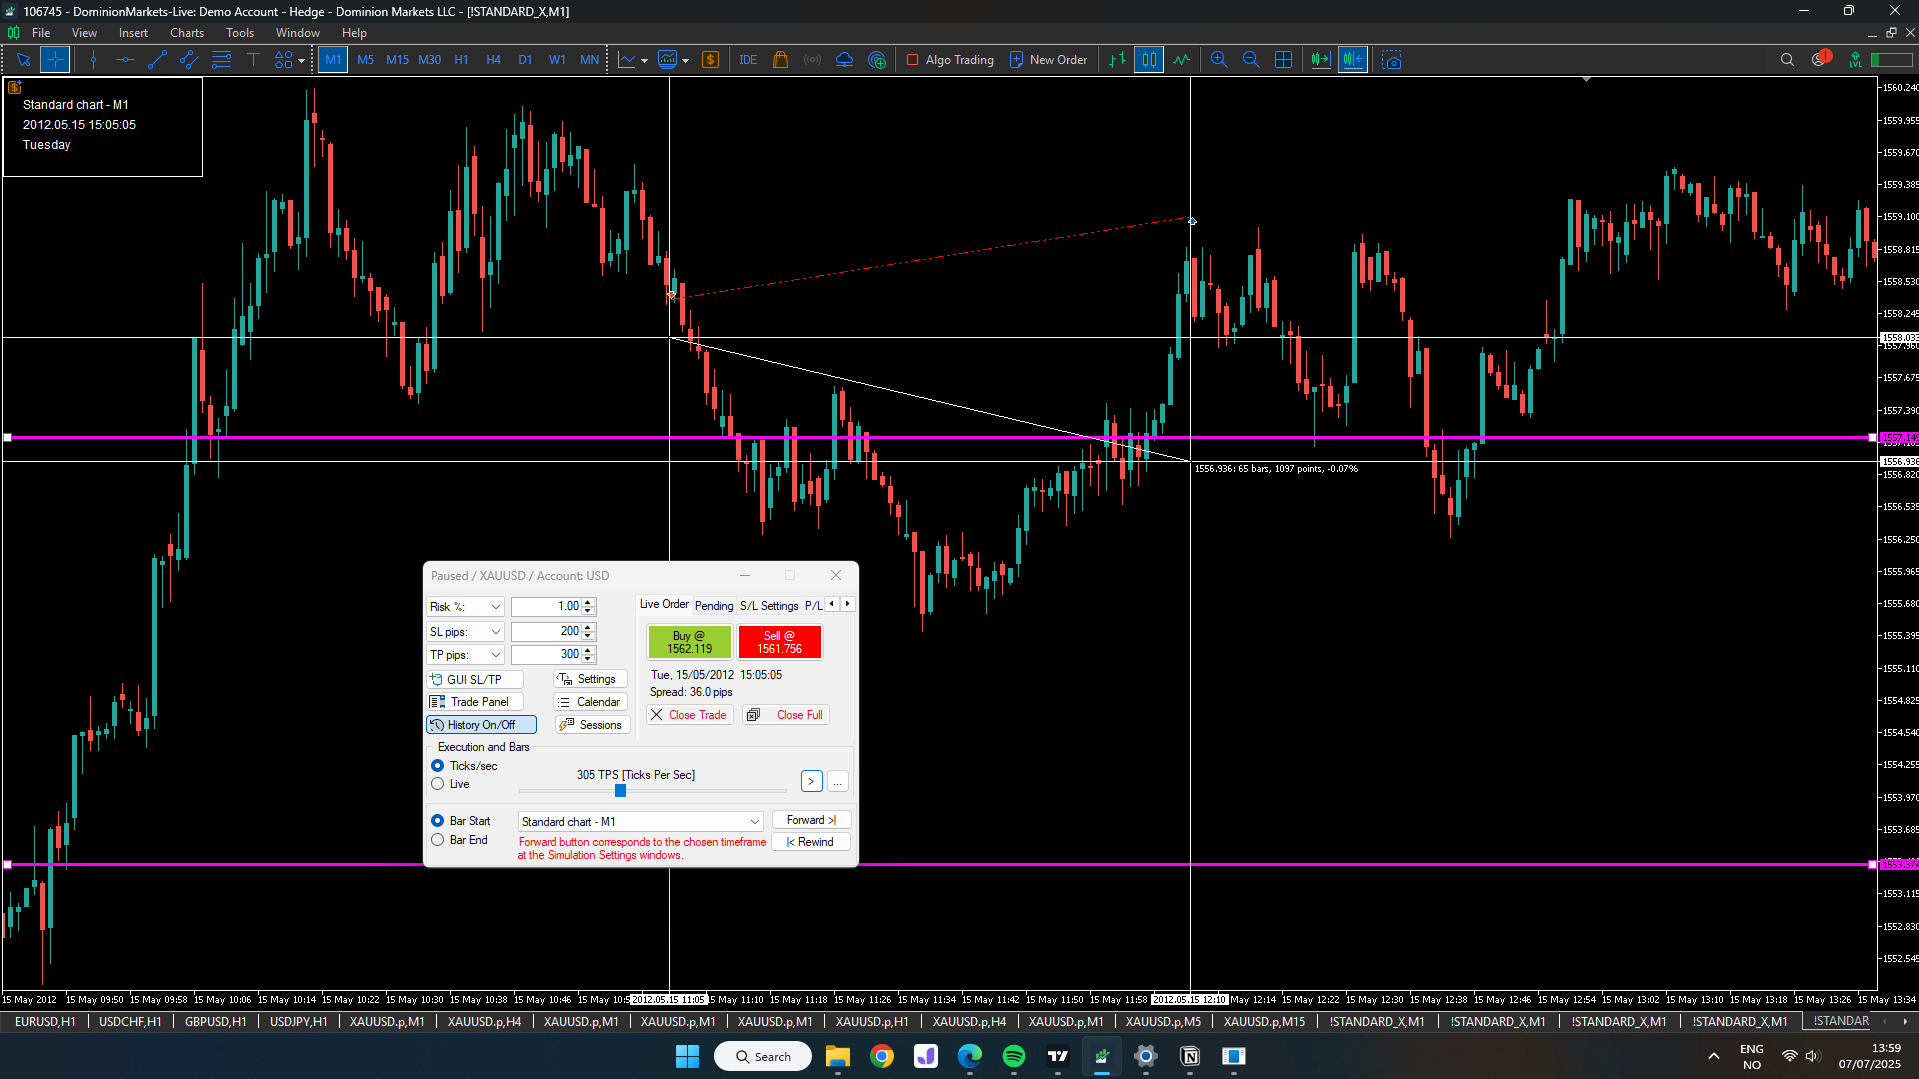Open the VPS cloud icon
1919x1079 pixels.
click(845, 60)
